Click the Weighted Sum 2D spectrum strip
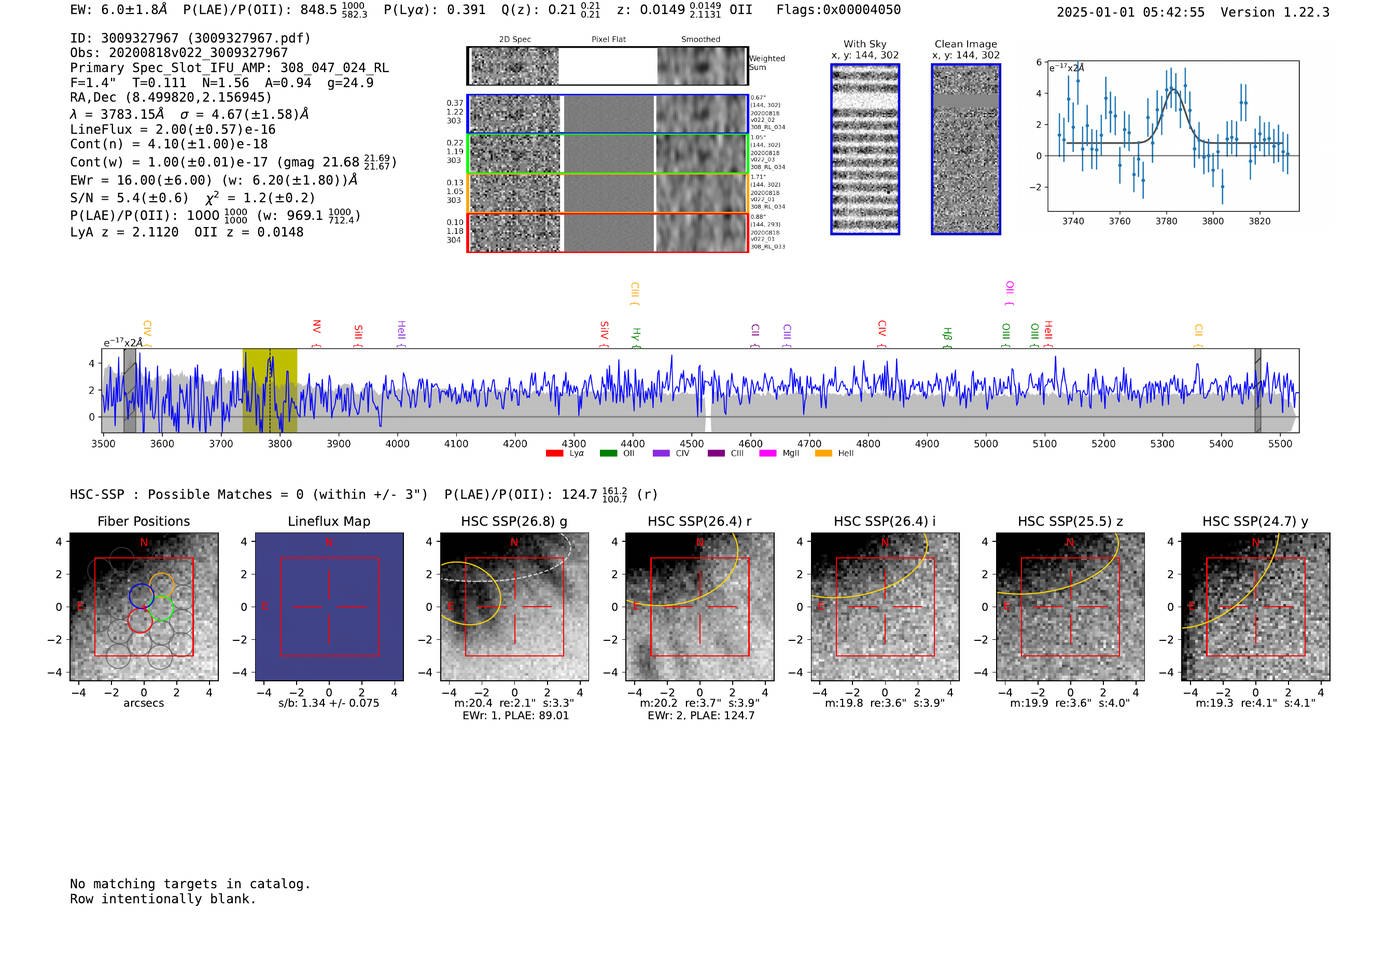The height and width of the screenshot is (953, 1400). click(x=607, y=66)
